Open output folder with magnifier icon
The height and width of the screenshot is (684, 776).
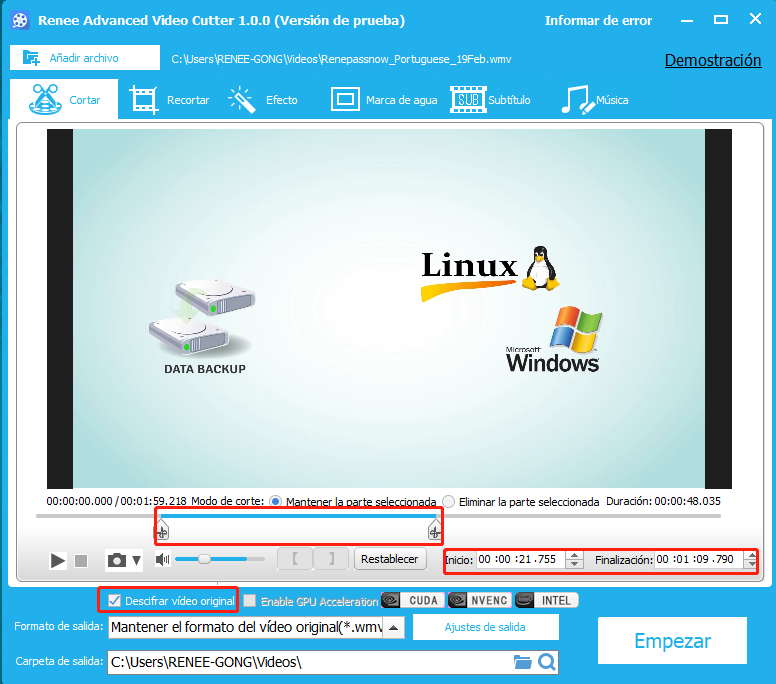point(547,662)
